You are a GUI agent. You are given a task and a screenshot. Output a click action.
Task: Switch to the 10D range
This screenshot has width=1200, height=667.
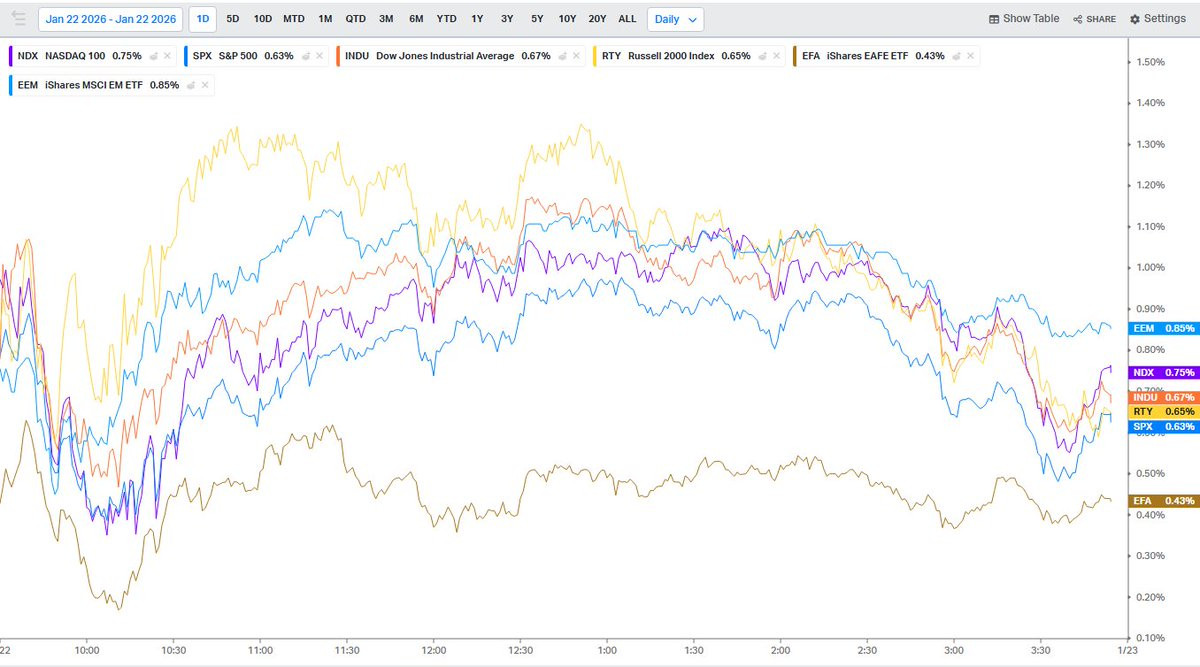pyautogui.click(x=262, y=19)
